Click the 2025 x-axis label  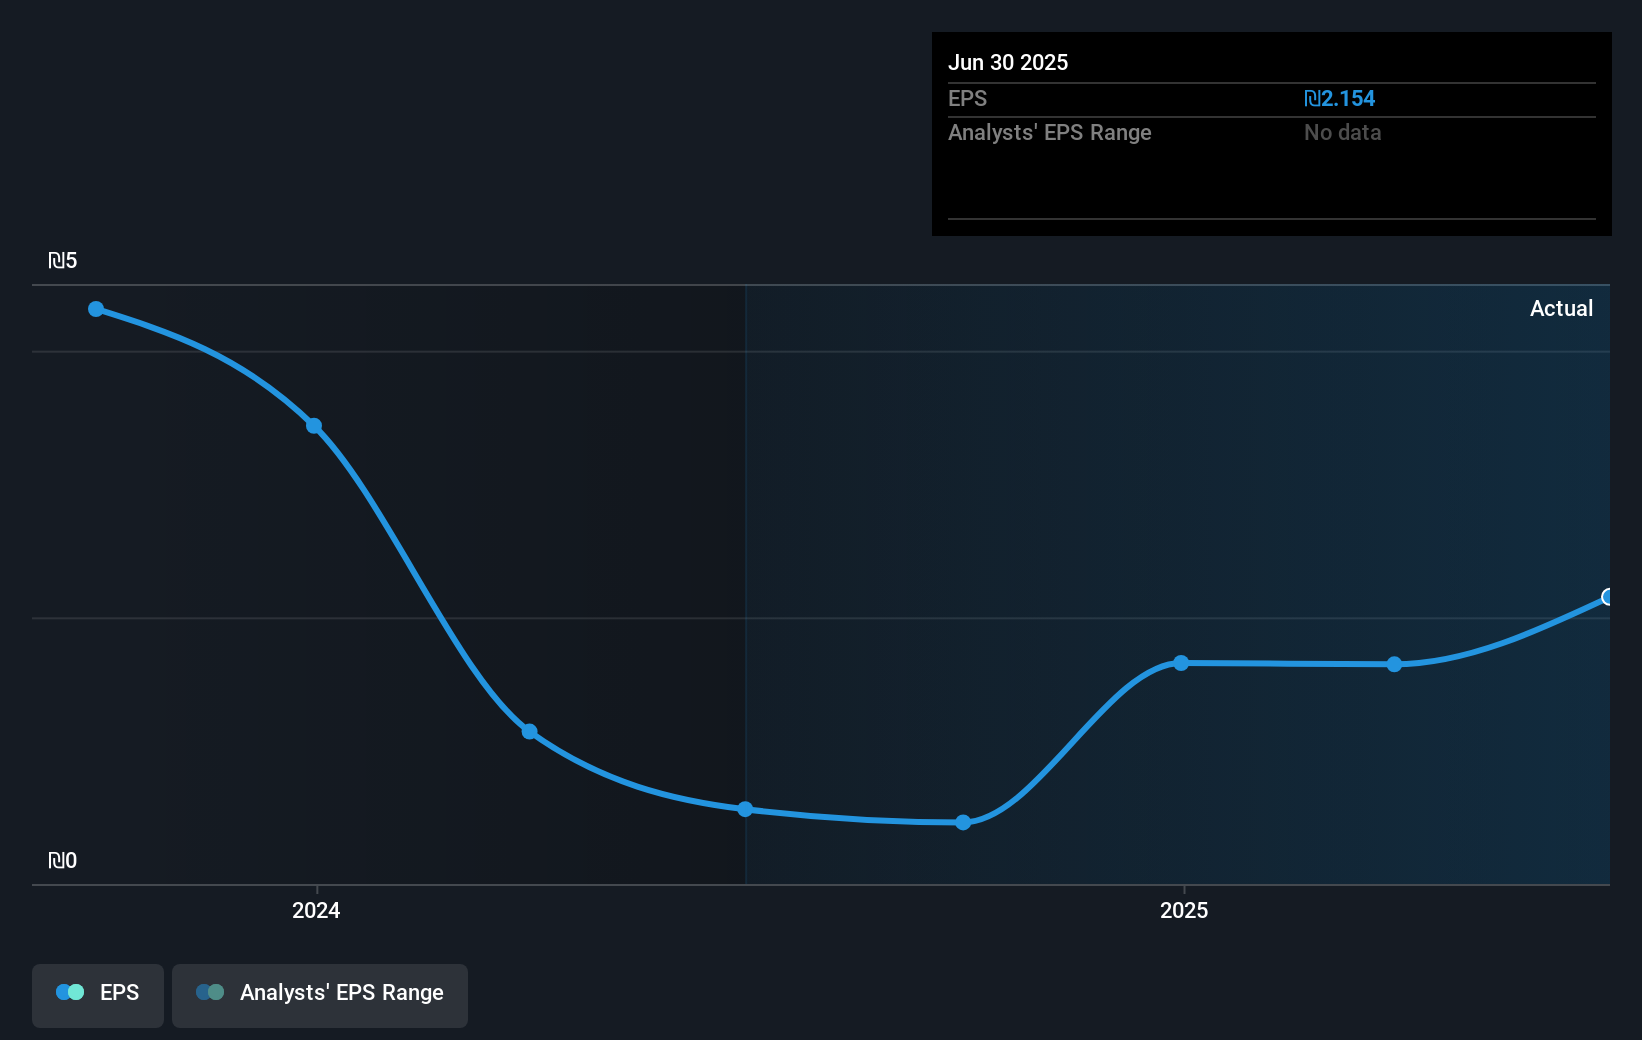(1184, 910)
